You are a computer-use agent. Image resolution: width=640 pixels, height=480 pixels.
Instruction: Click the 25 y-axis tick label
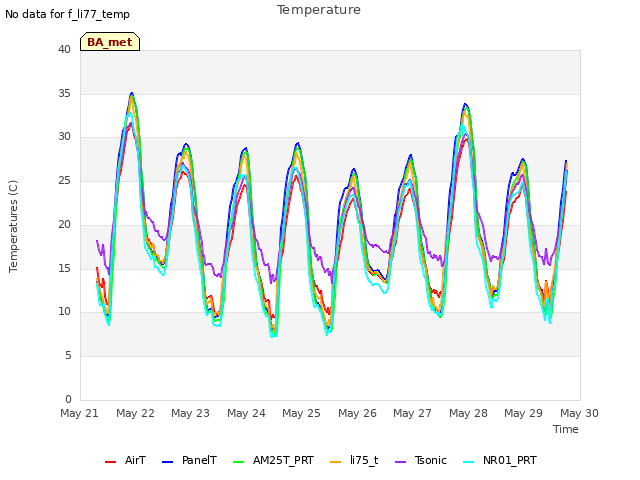point(64,180)
